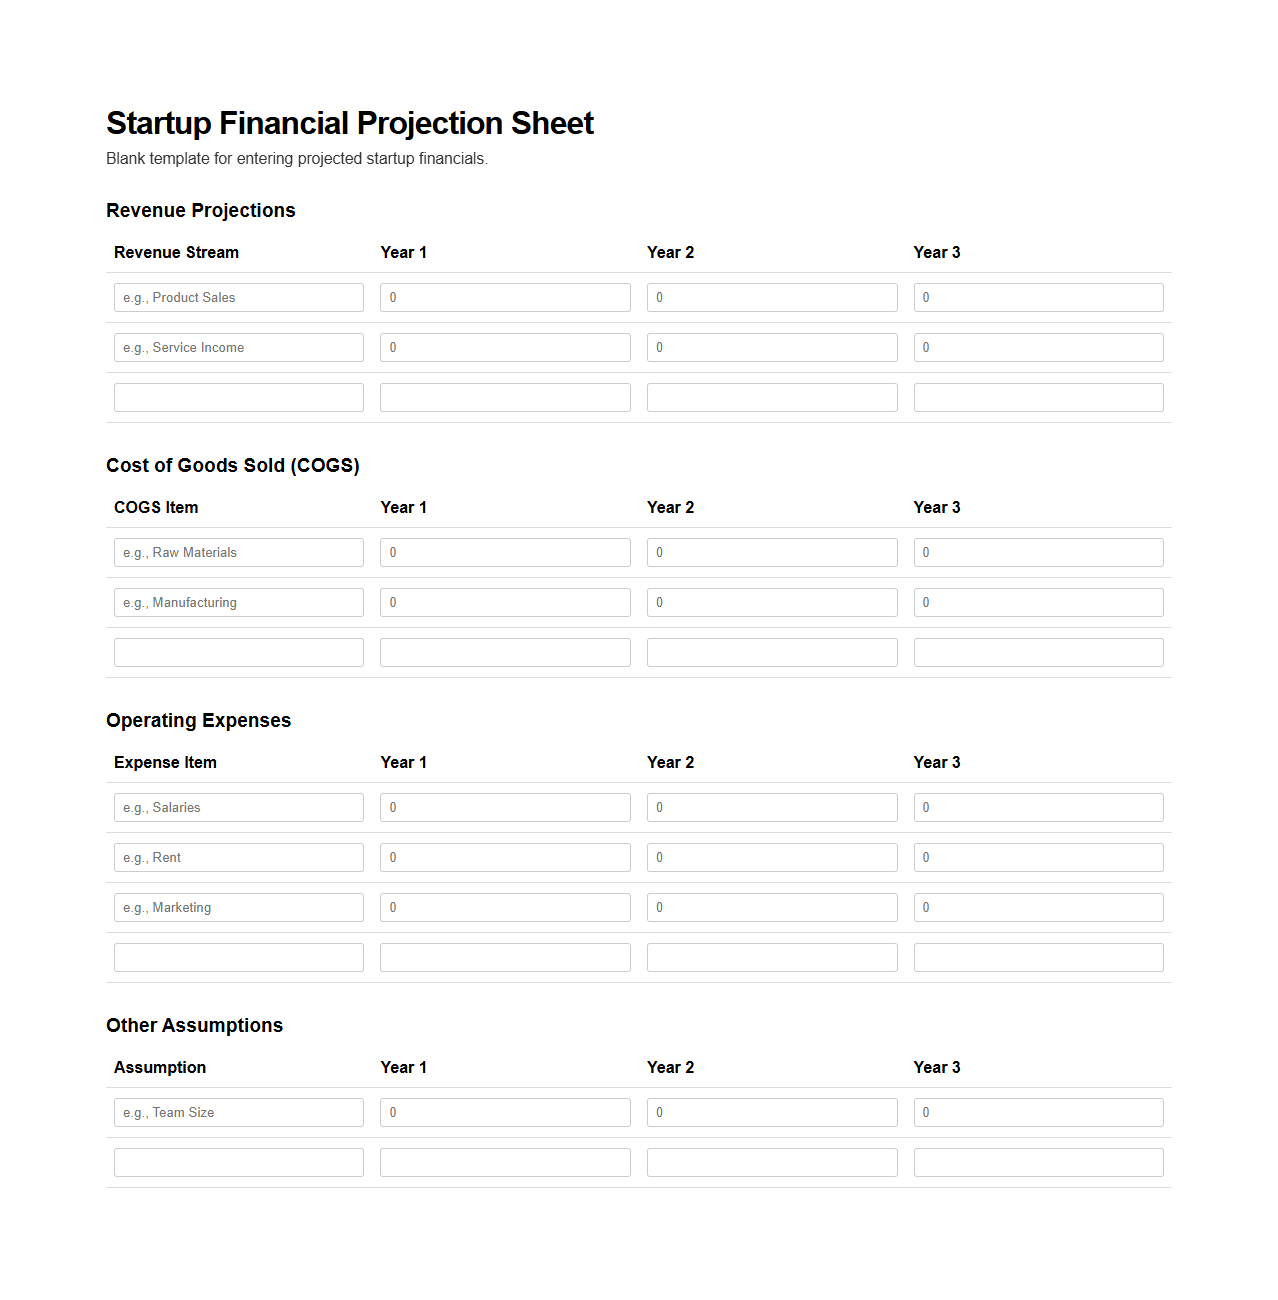The width and height of the screenshot is (1278, 1300).
Task: Click the Rent expense item field
Action: pyautogui.click(x=238, y=857)
